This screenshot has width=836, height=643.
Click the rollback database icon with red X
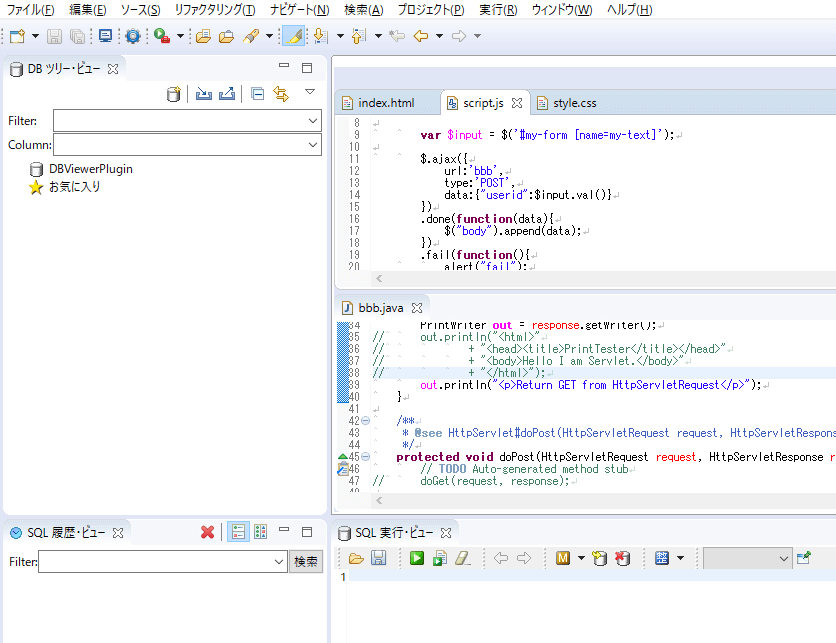point(622,558)
